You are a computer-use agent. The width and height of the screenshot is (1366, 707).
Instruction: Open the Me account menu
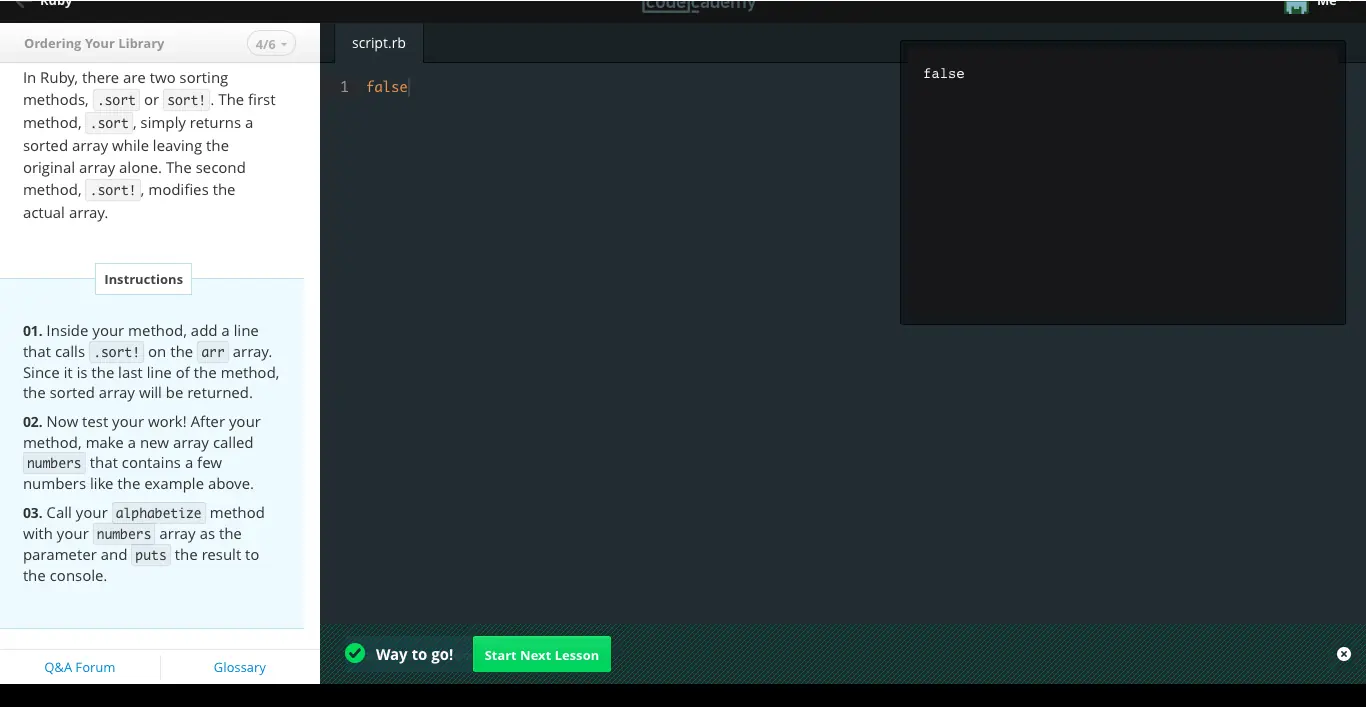pos(1327,4)
